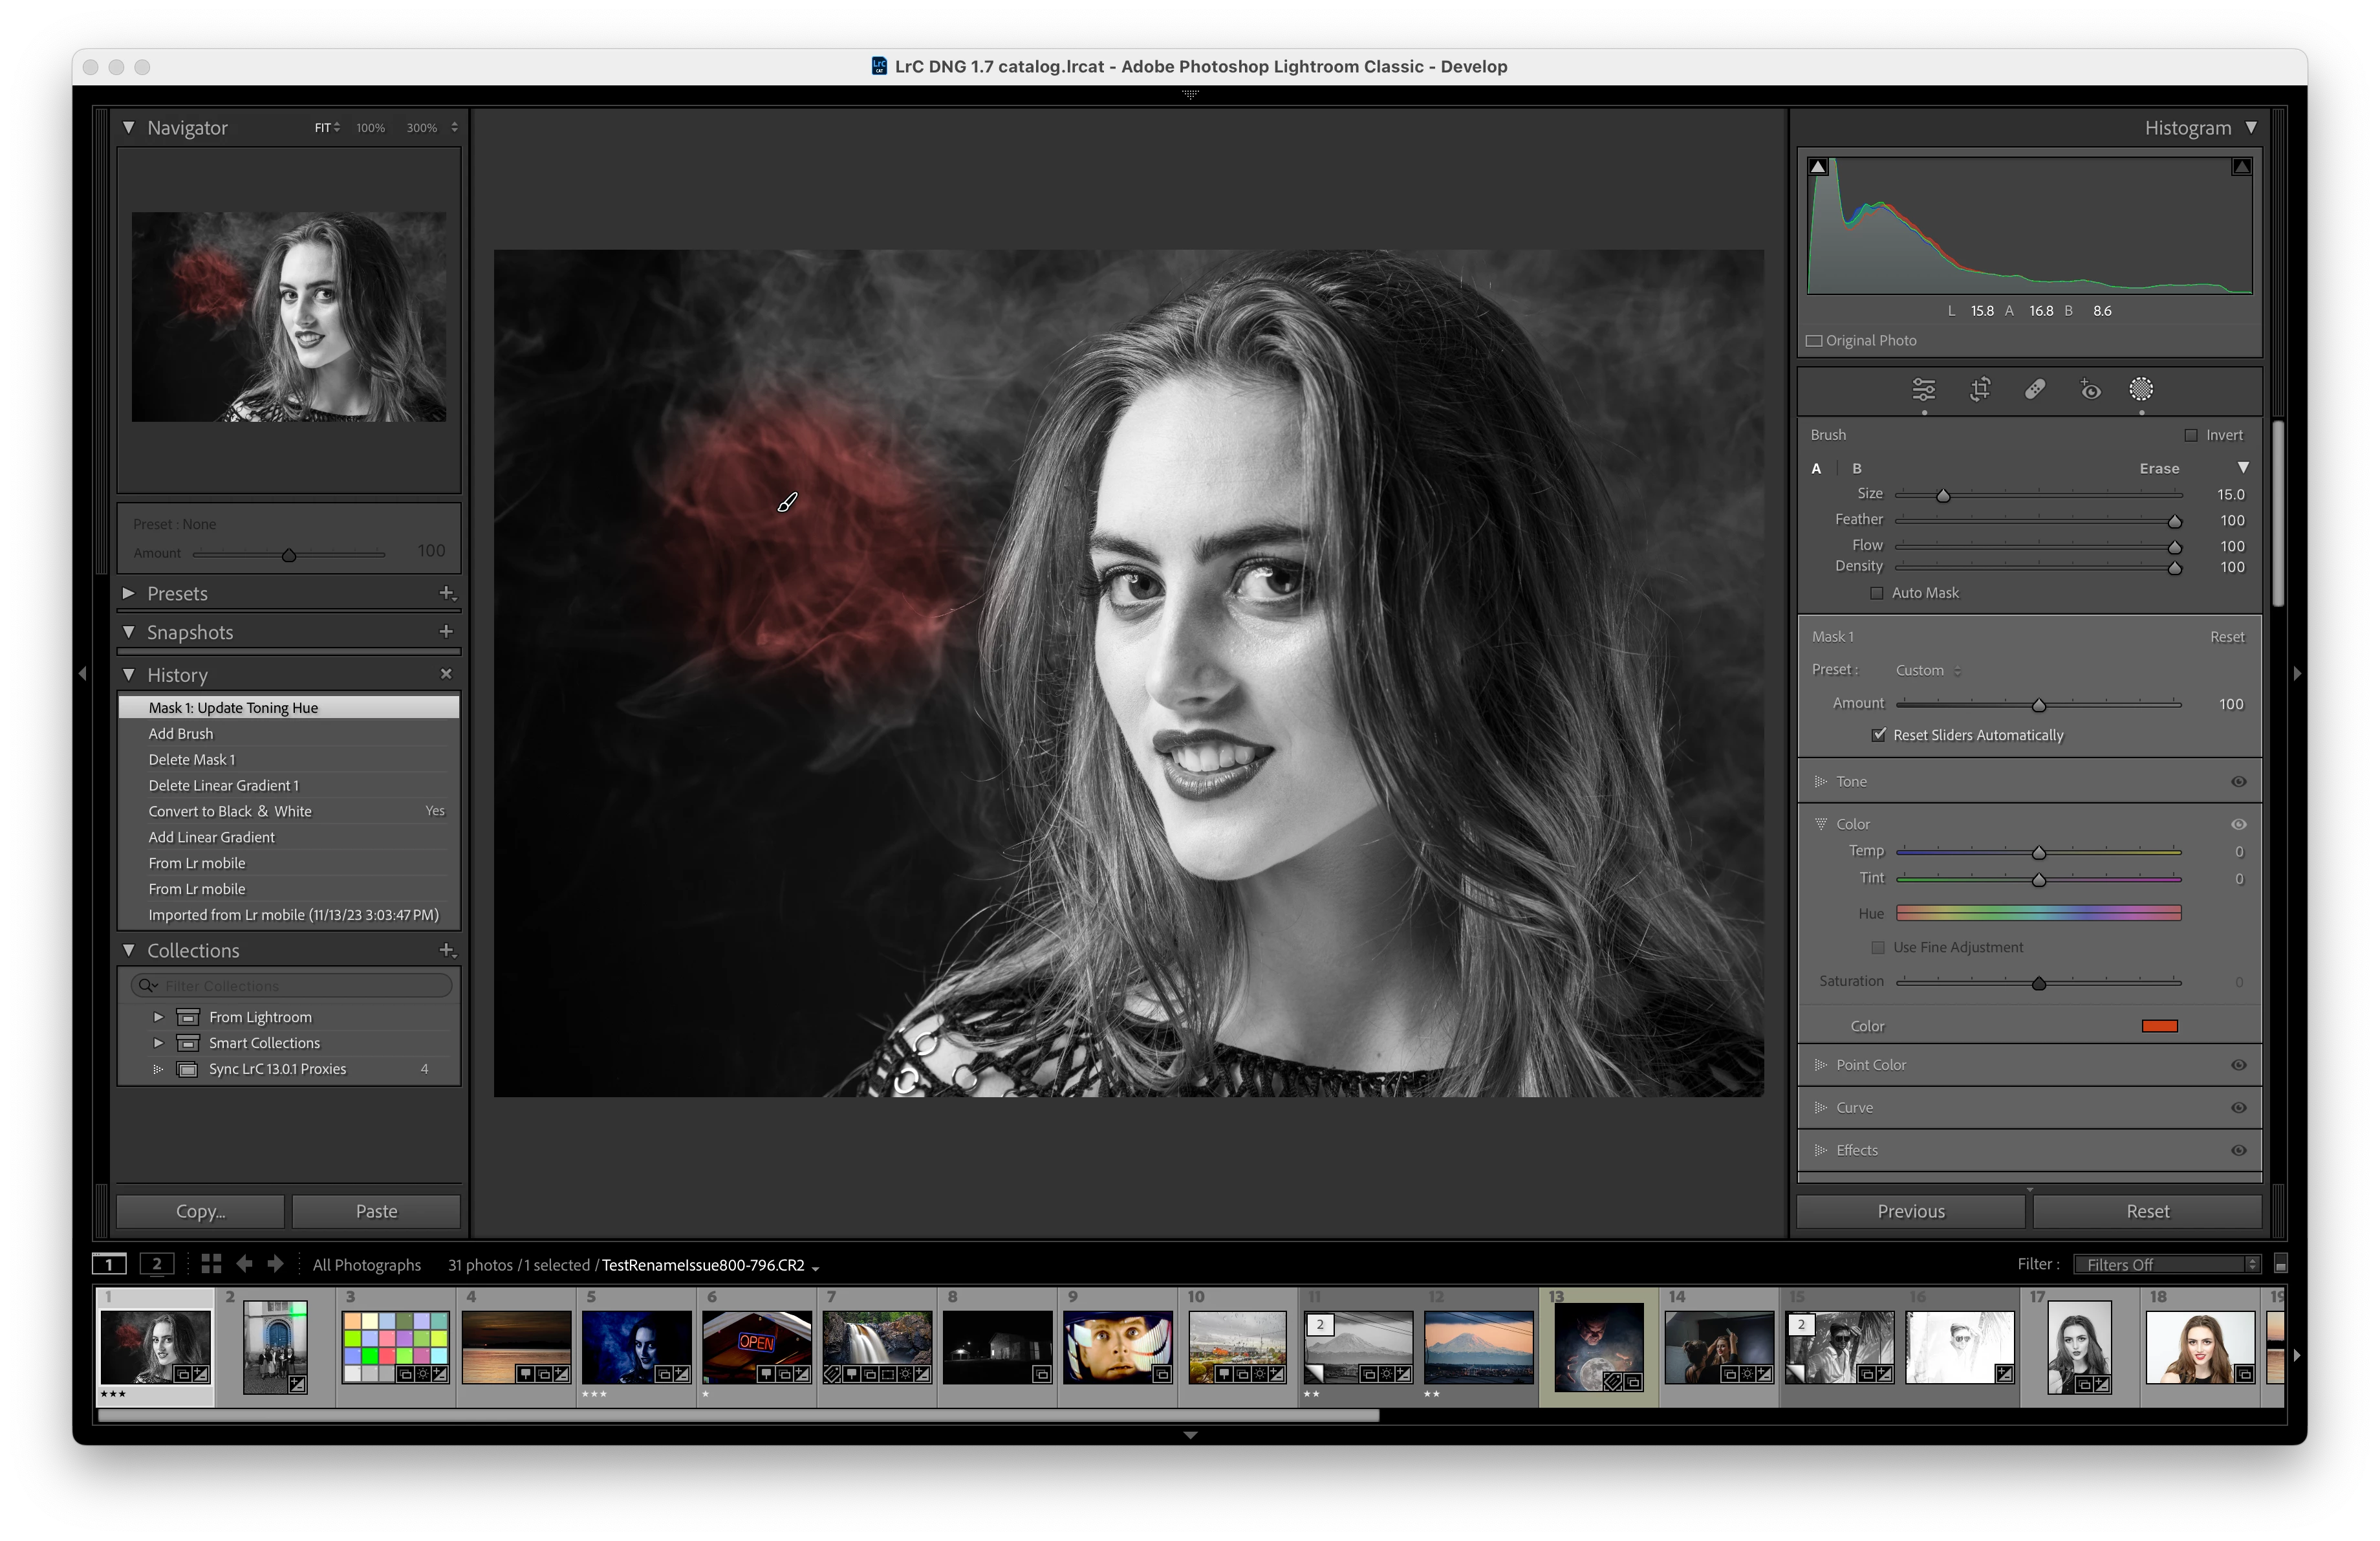Clear History with the X icon
Viewport: 2380px width, 1541px height.
(446, 674)
